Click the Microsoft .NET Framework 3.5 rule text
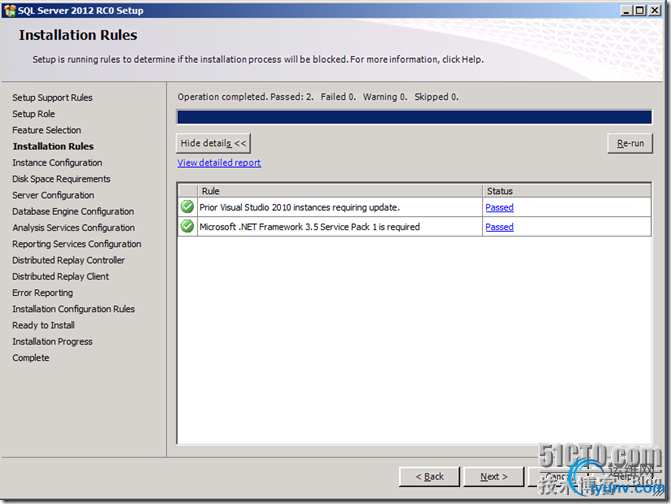This screenshot has width=671, height=504. point(309,227)
